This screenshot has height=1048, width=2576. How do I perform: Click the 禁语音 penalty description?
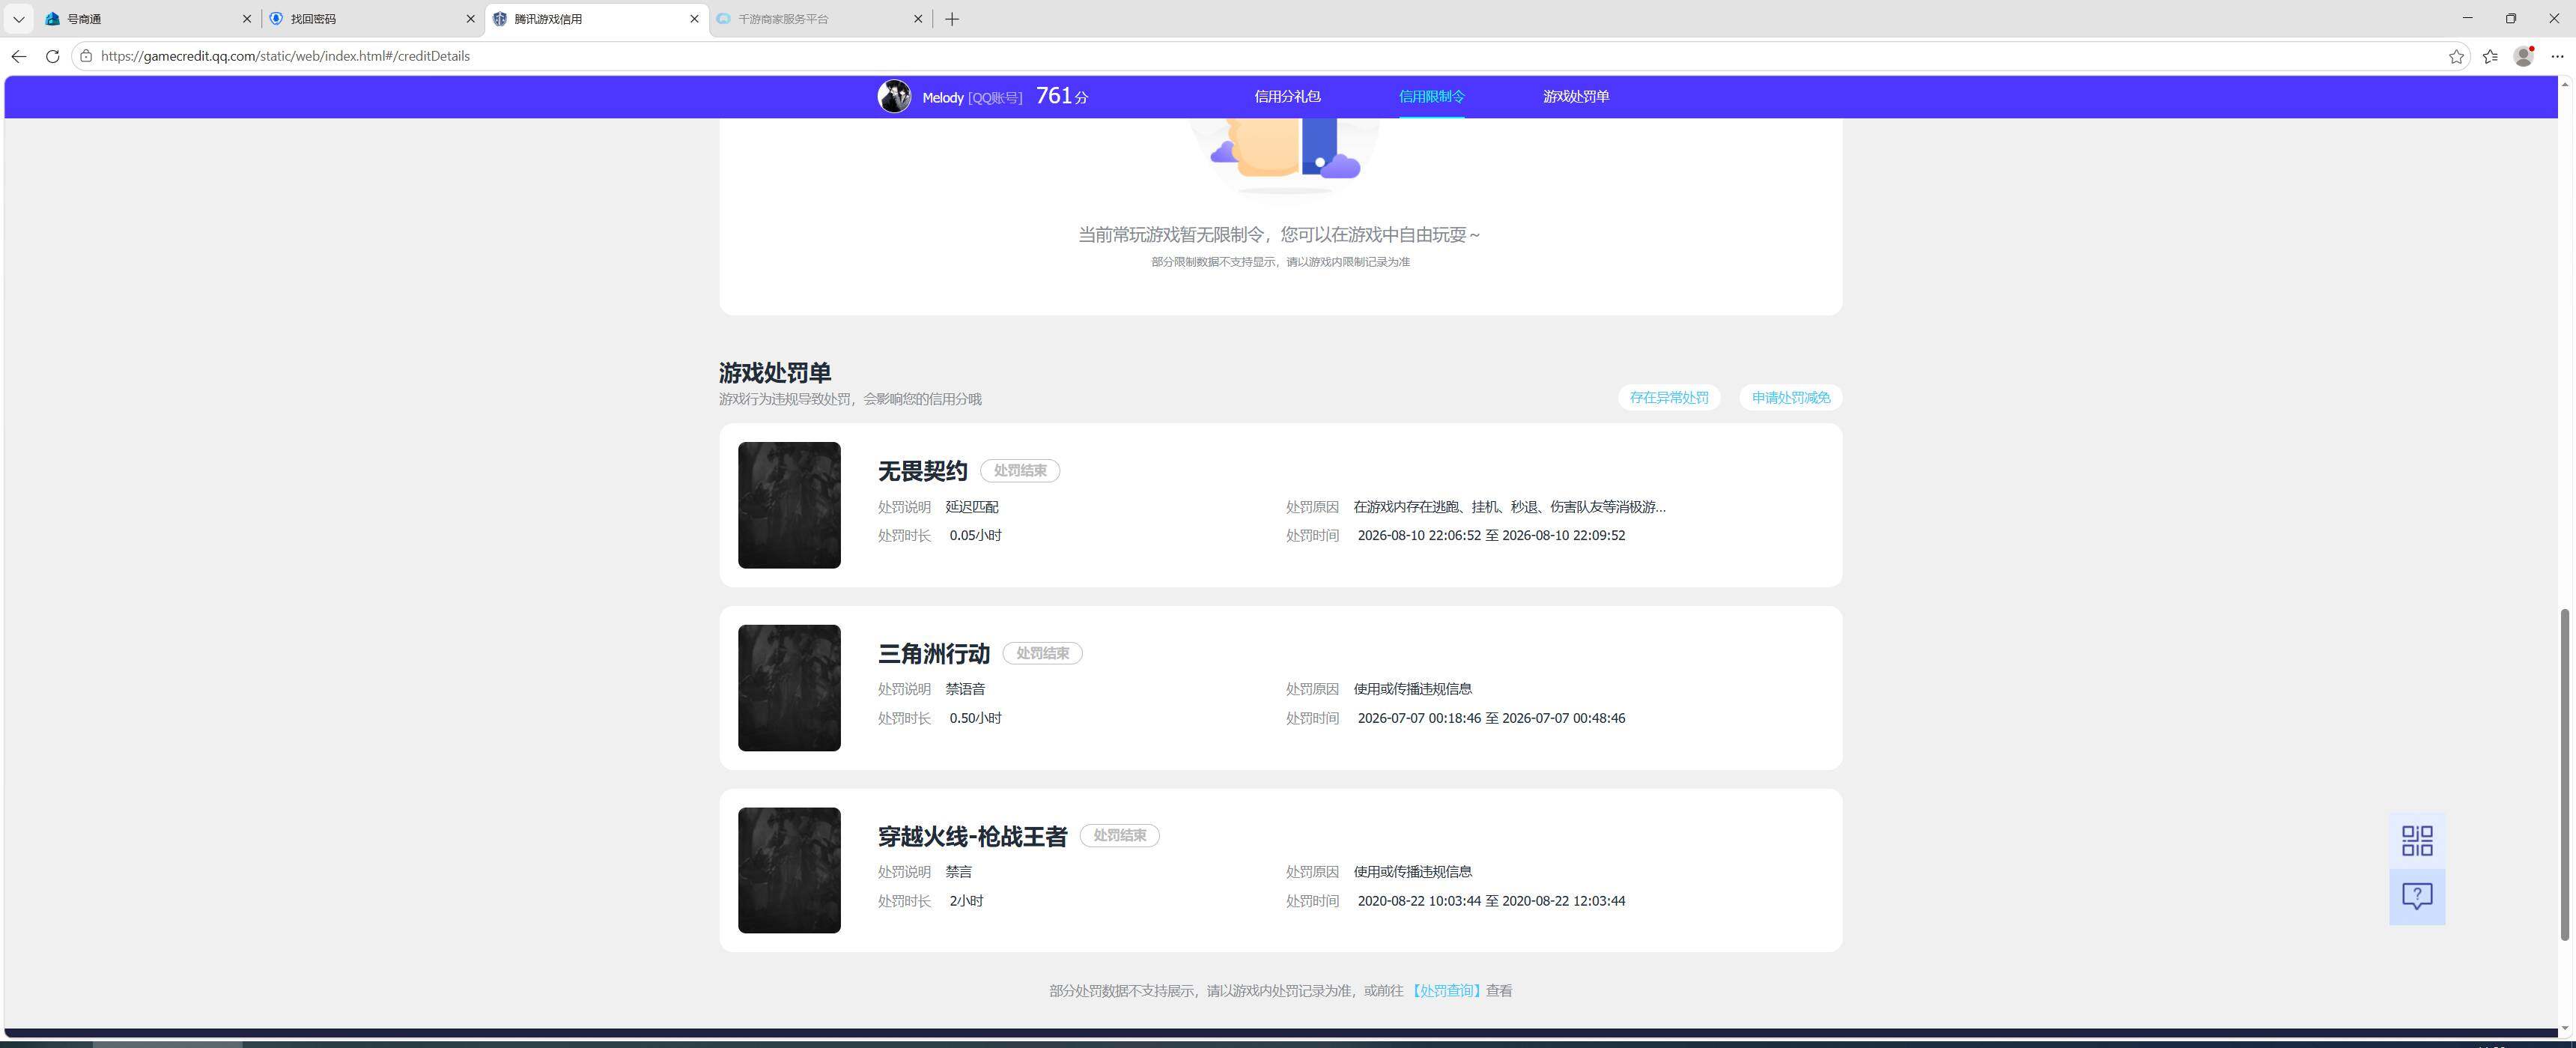tap(965, 689)
